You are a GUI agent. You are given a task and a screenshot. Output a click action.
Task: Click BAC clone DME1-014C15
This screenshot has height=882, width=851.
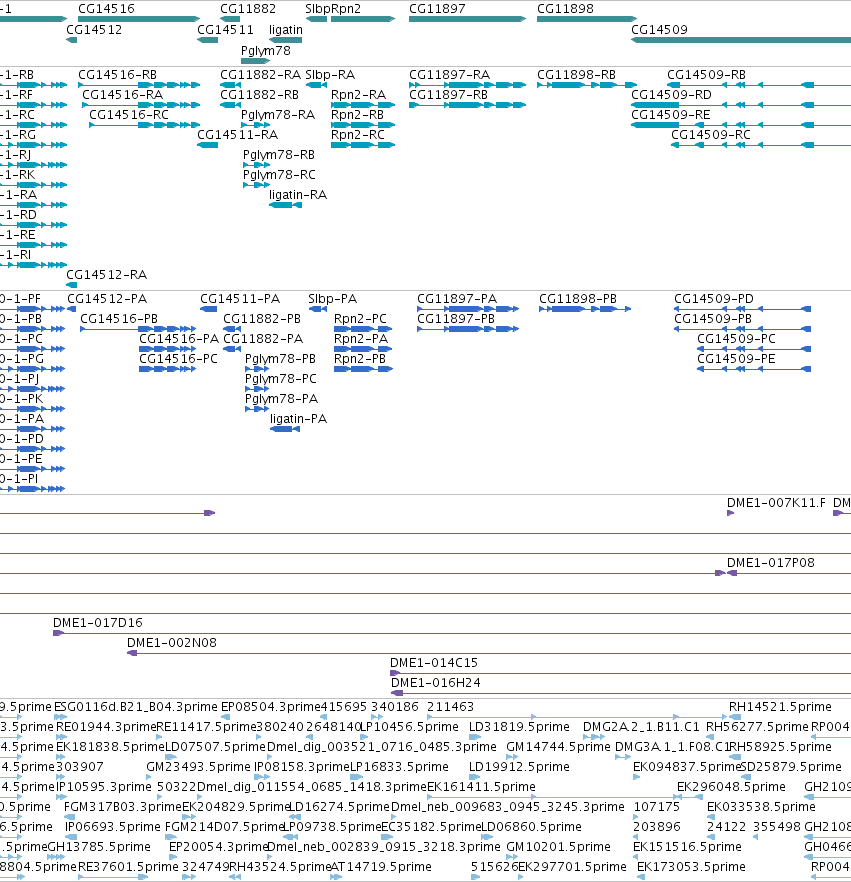click(434, 663)
